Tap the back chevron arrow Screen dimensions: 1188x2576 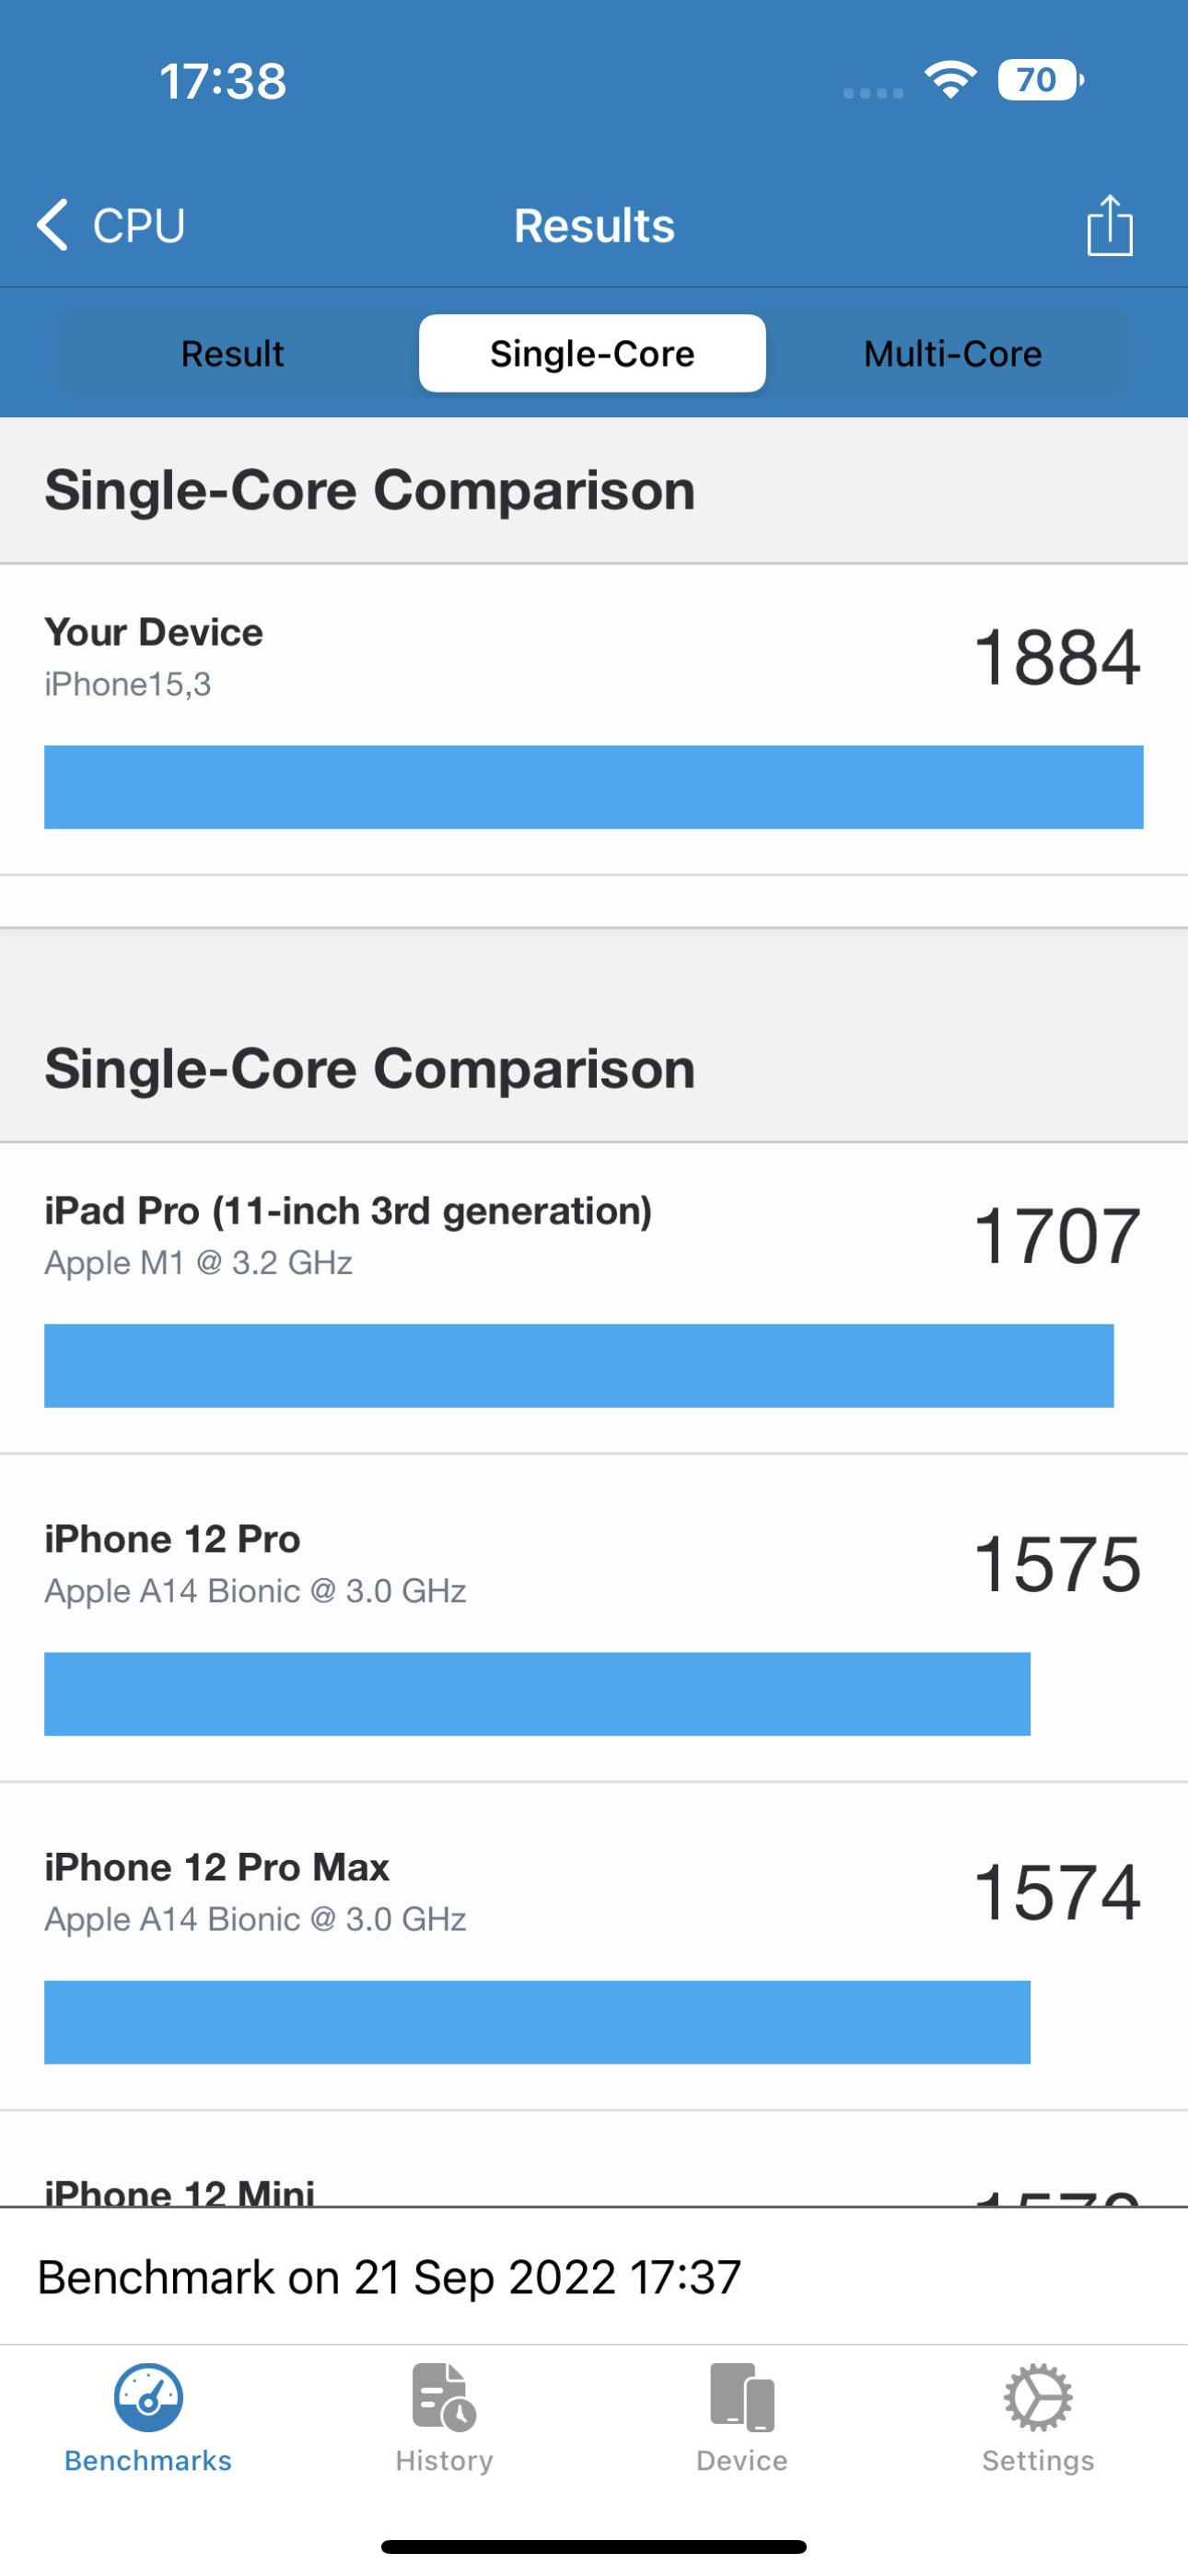pos(52,224)
